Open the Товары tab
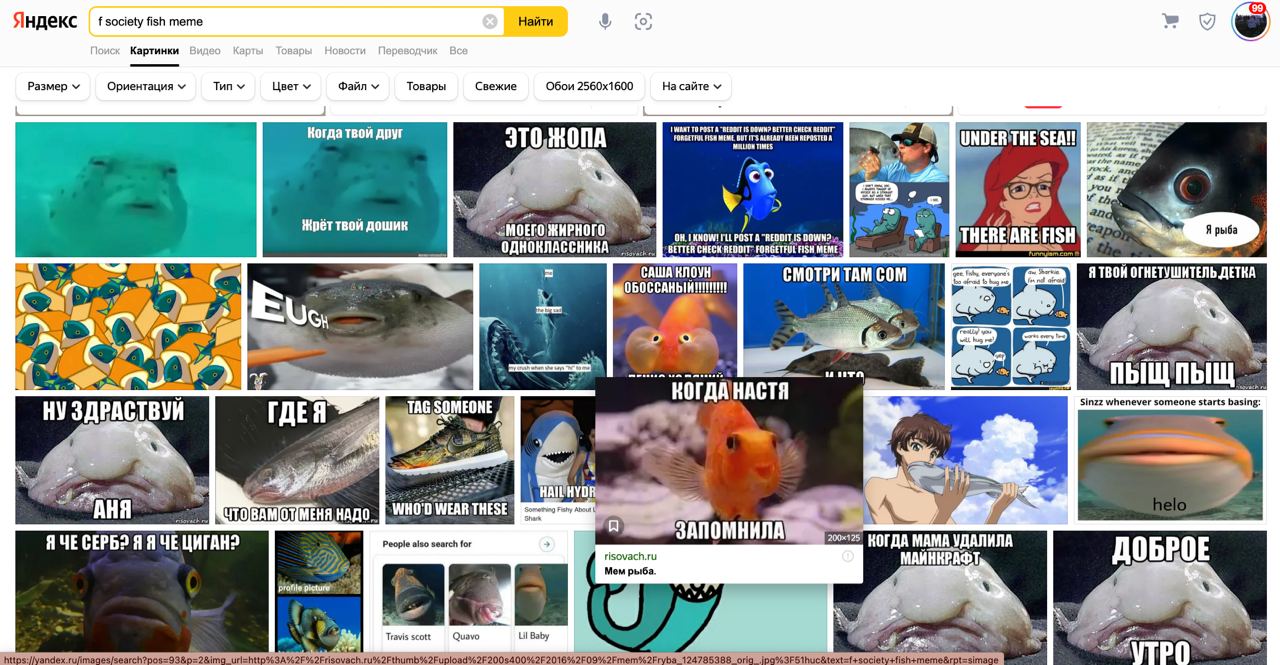1280x665 pixels. pos(294,50)
